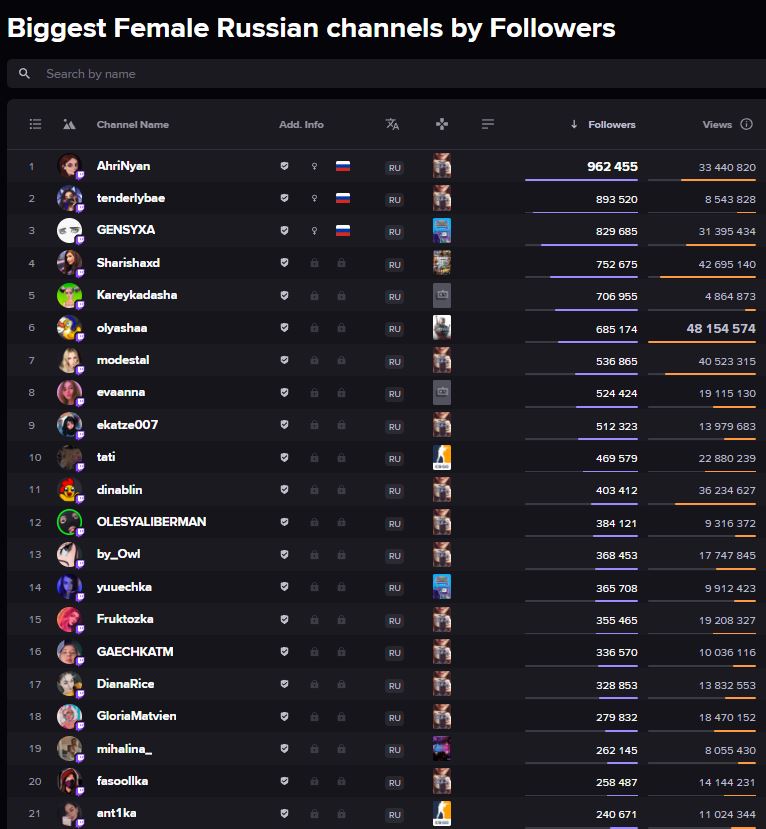The width and height of the screenshot is (766, 829).
Task: Click the modestal avatar thumbnail
Action: pyautogui.click(x=70, y=361)
